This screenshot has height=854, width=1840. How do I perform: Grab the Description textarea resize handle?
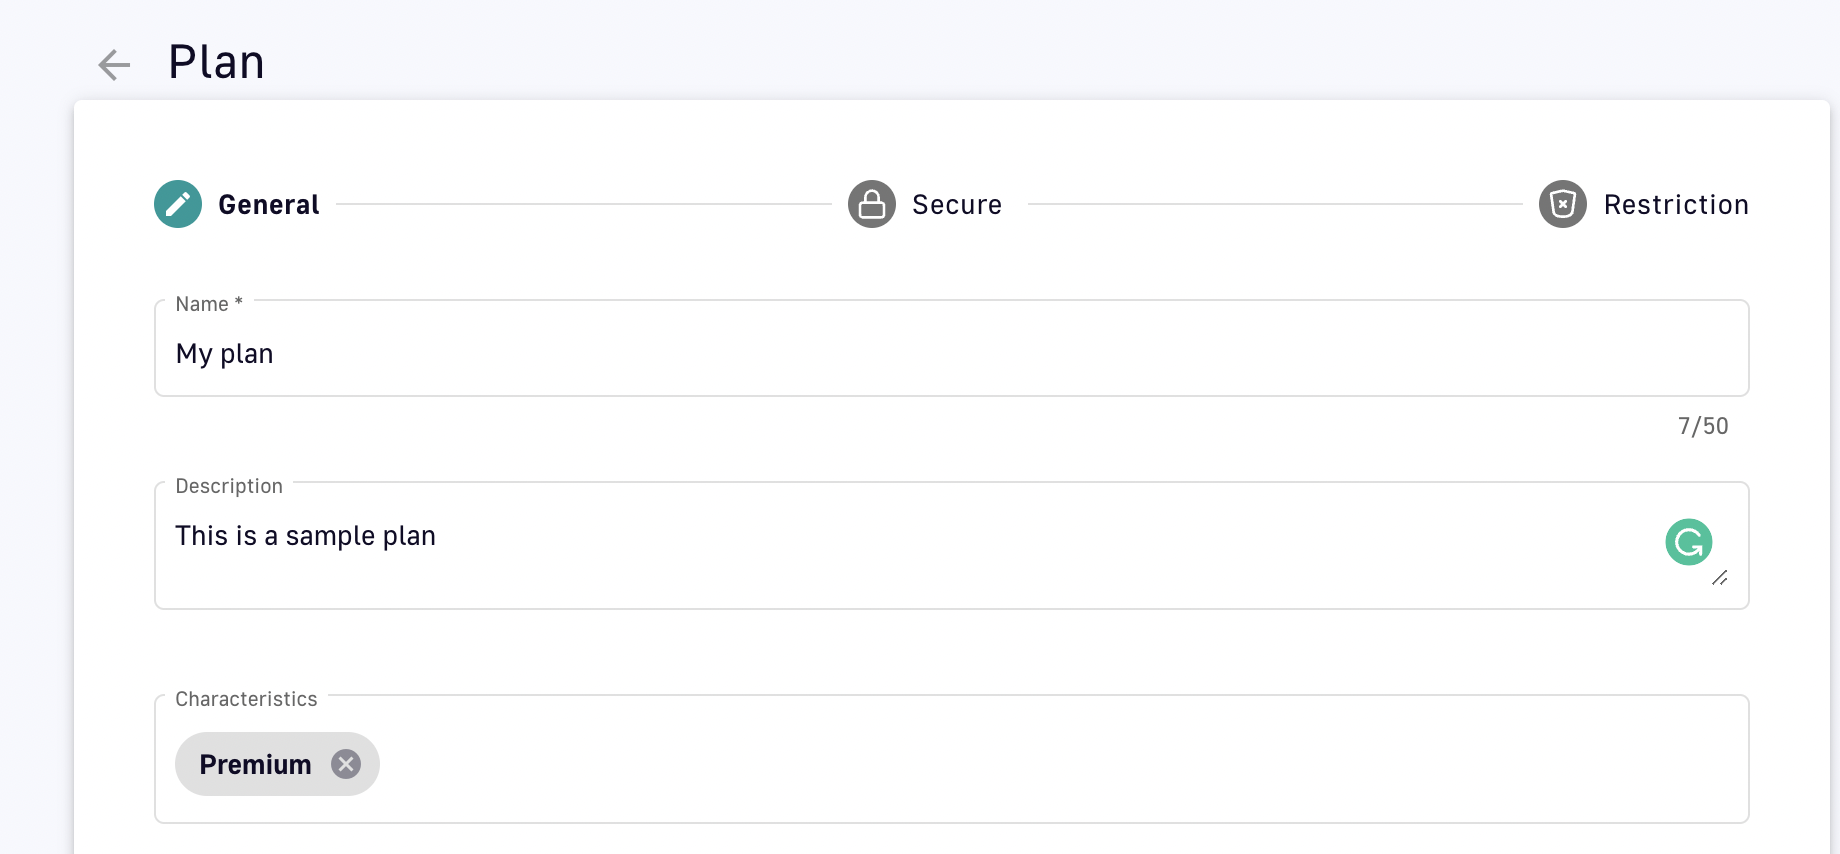(x=1720, y=578)
